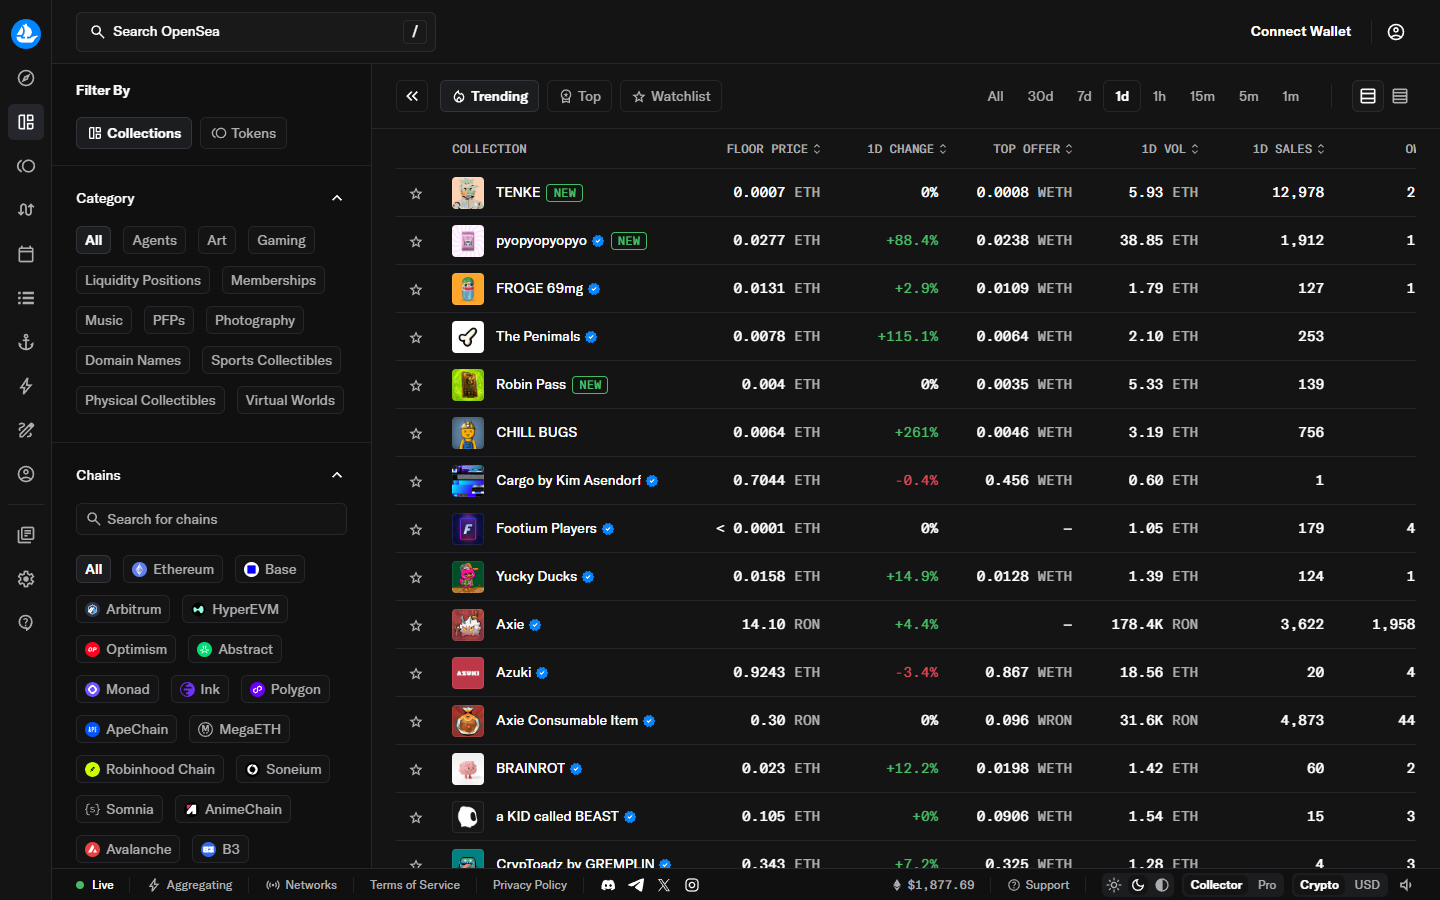1440x900 pixels.
Task: Select the dark theme moon icon
Action: point(1138,885)
